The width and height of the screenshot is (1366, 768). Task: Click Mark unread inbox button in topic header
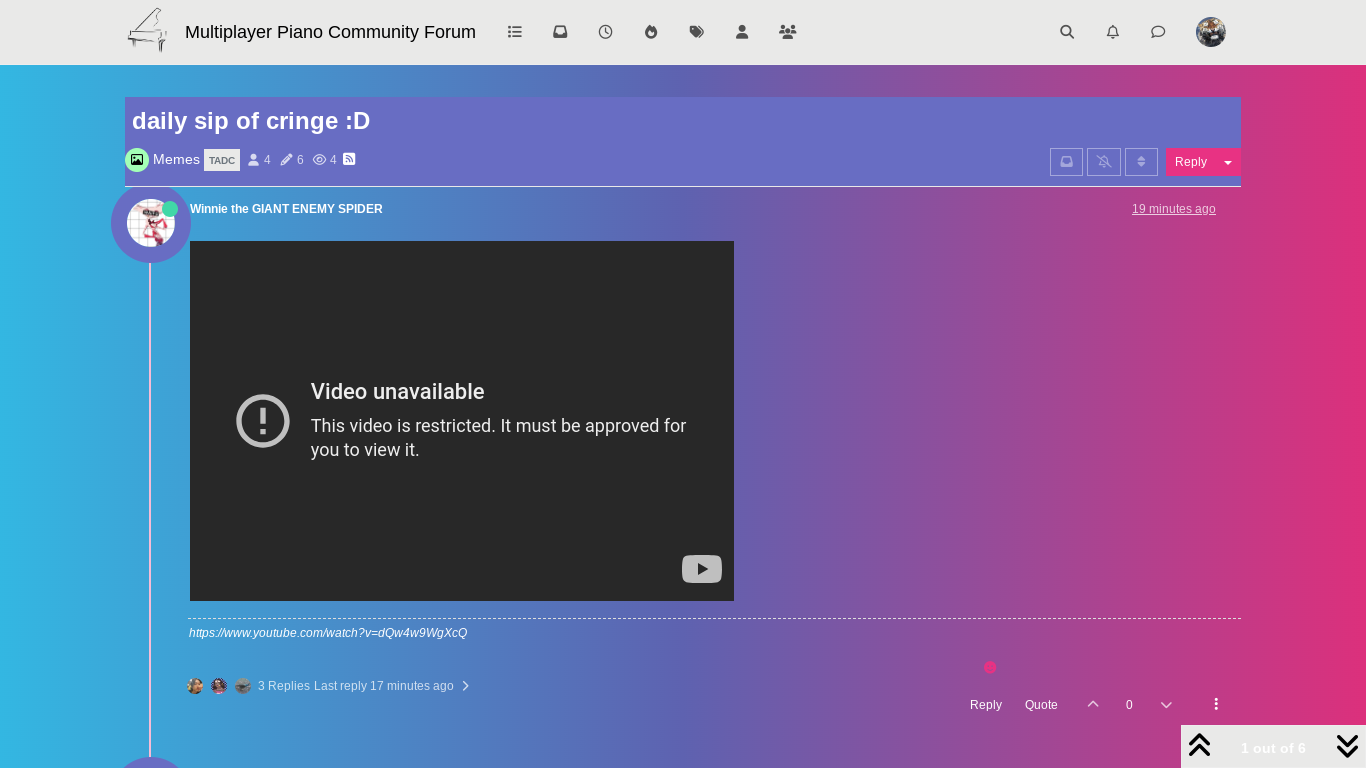pyautogui.click(x=1066, y=162)
